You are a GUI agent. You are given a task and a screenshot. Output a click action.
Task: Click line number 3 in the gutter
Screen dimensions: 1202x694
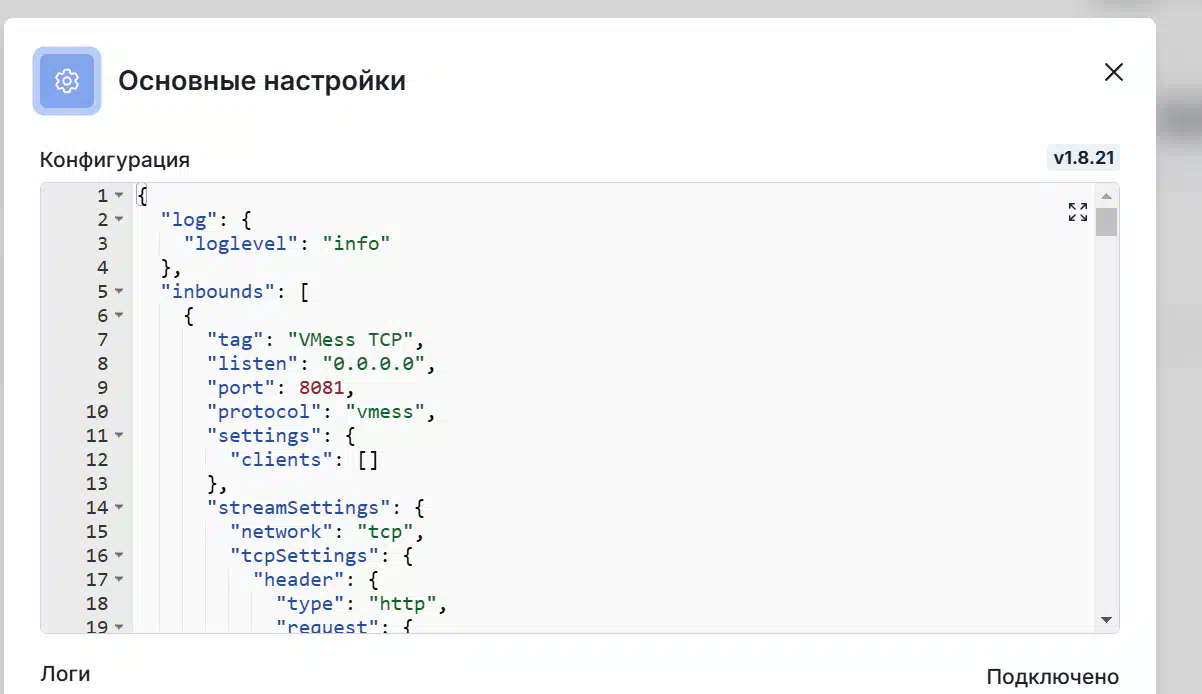click(102, 243)
